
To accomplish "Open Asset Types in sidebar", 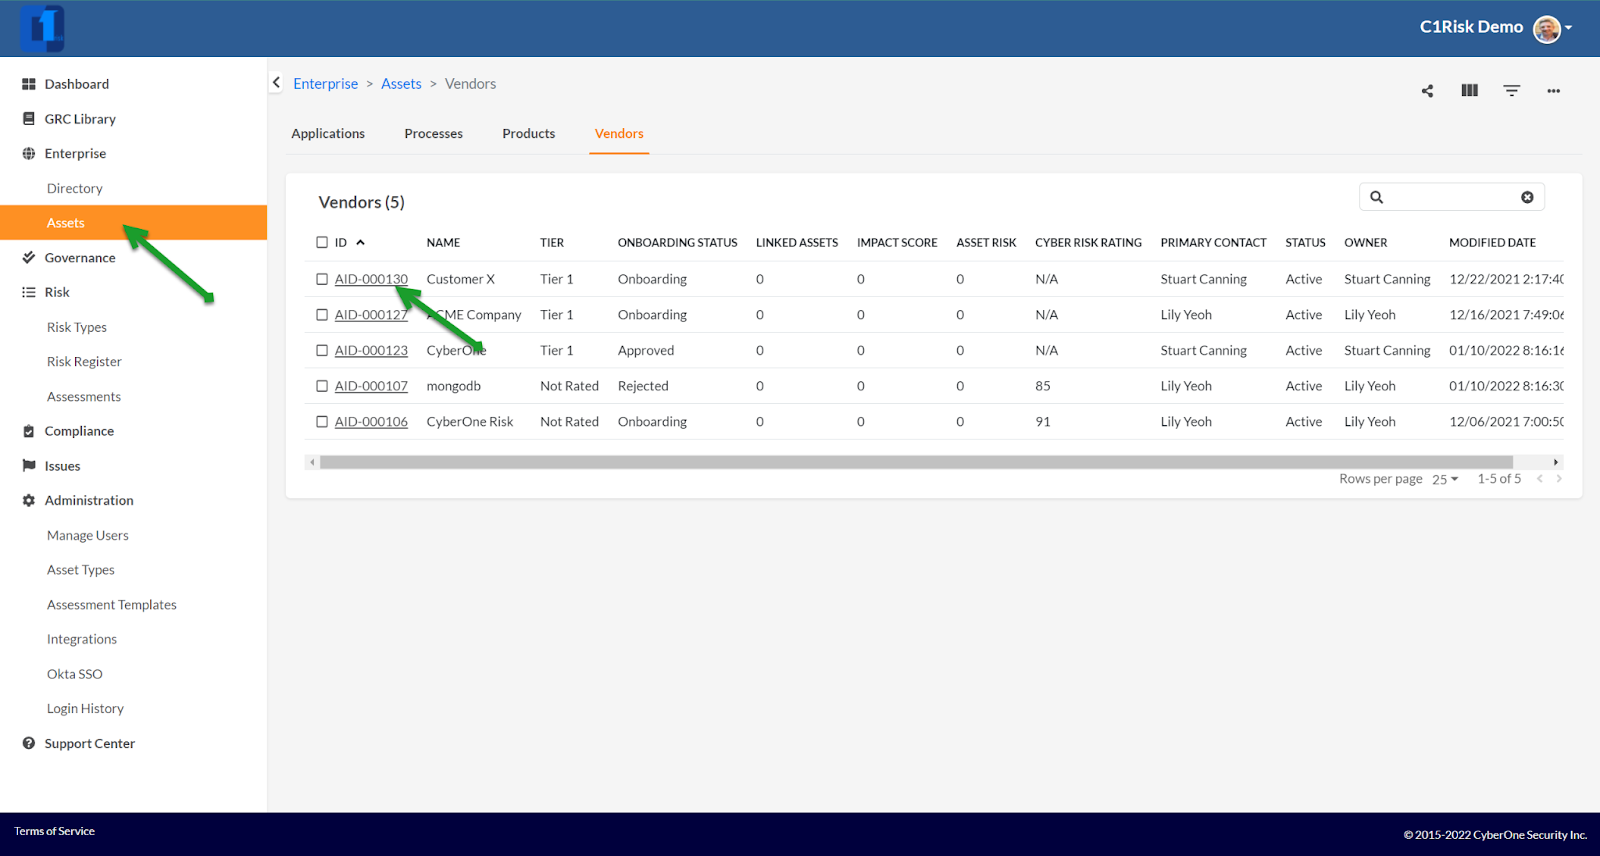I will 81,570.
